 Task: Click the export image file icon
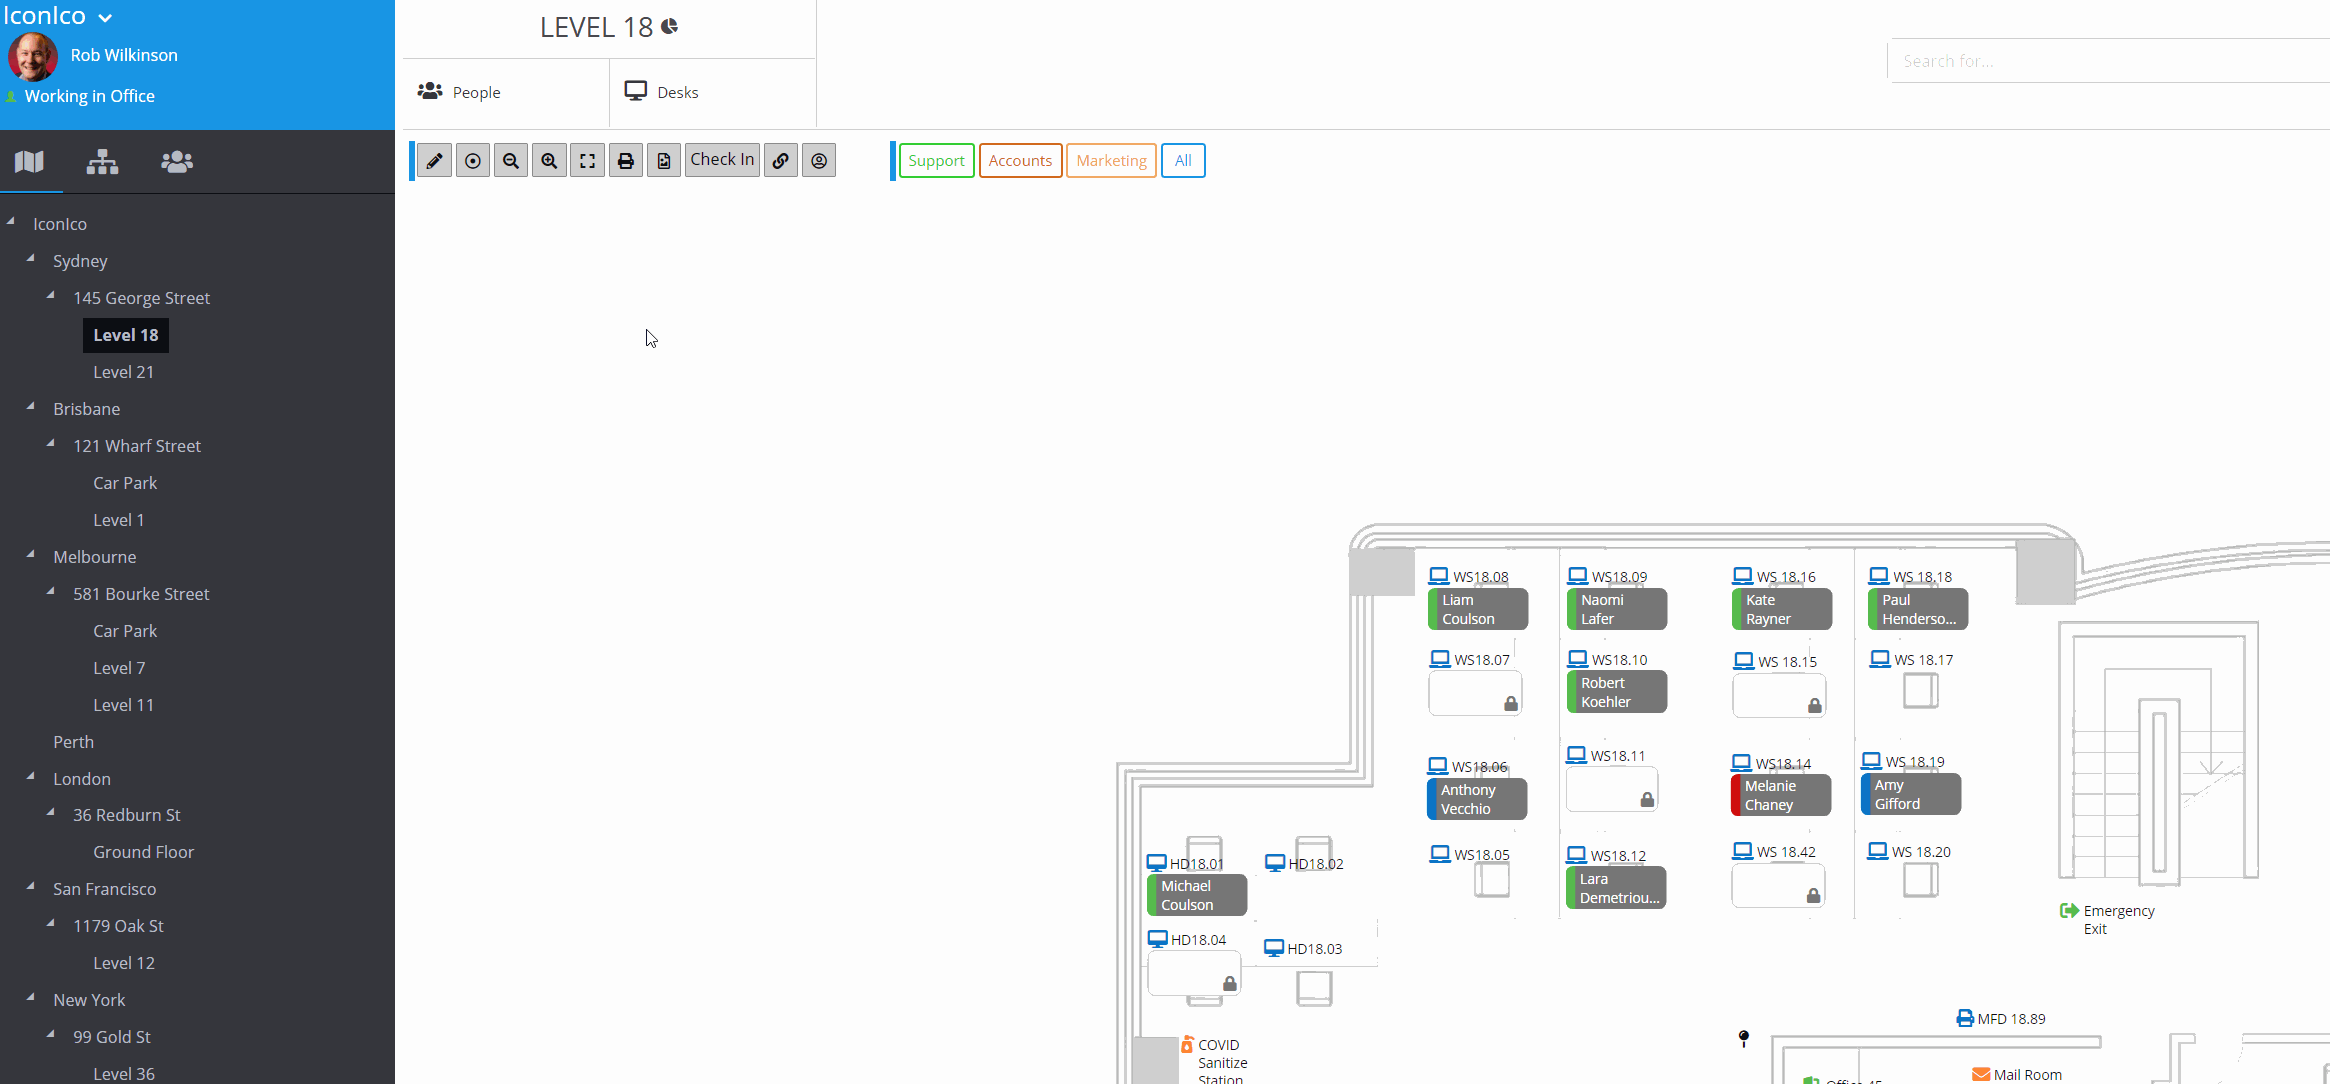pos(664,161)
